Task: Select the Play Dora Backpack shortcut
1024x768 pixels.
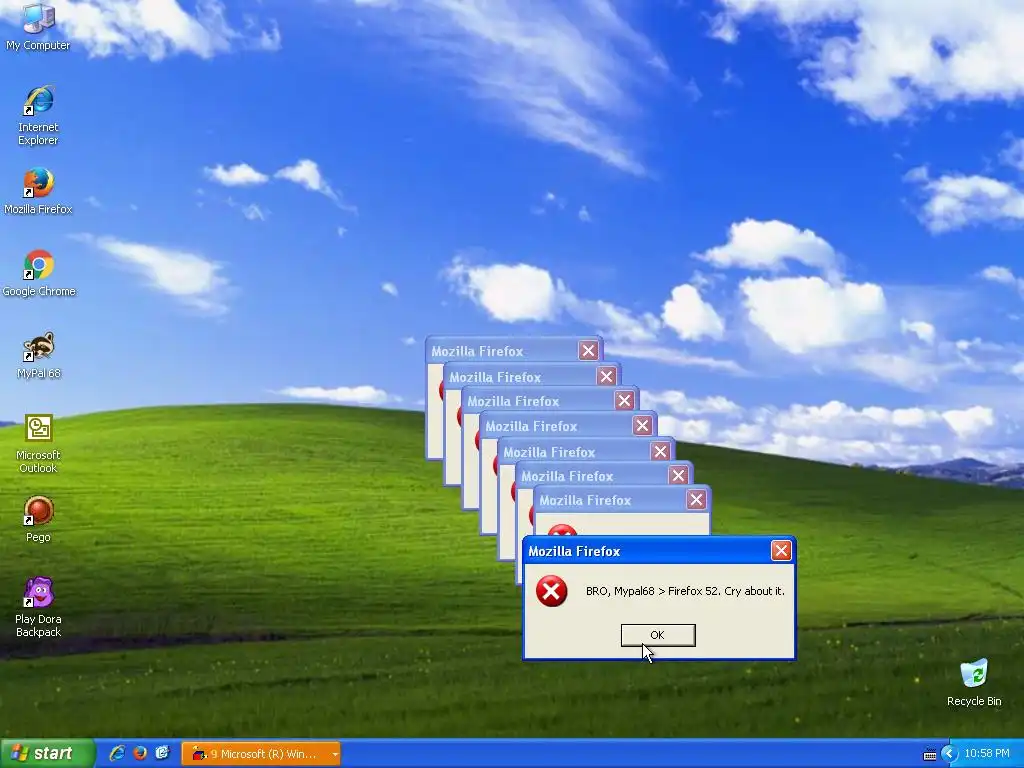Action: point(38,607)
